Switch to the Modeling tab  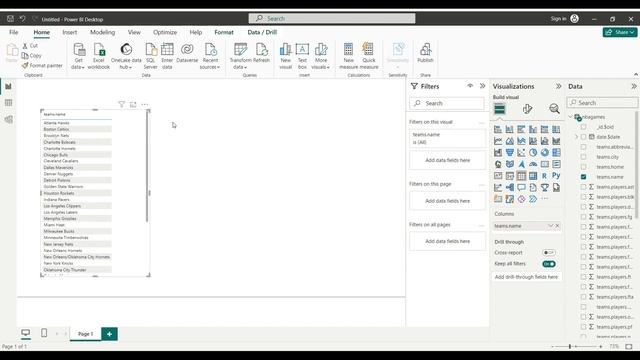(102, 32)
